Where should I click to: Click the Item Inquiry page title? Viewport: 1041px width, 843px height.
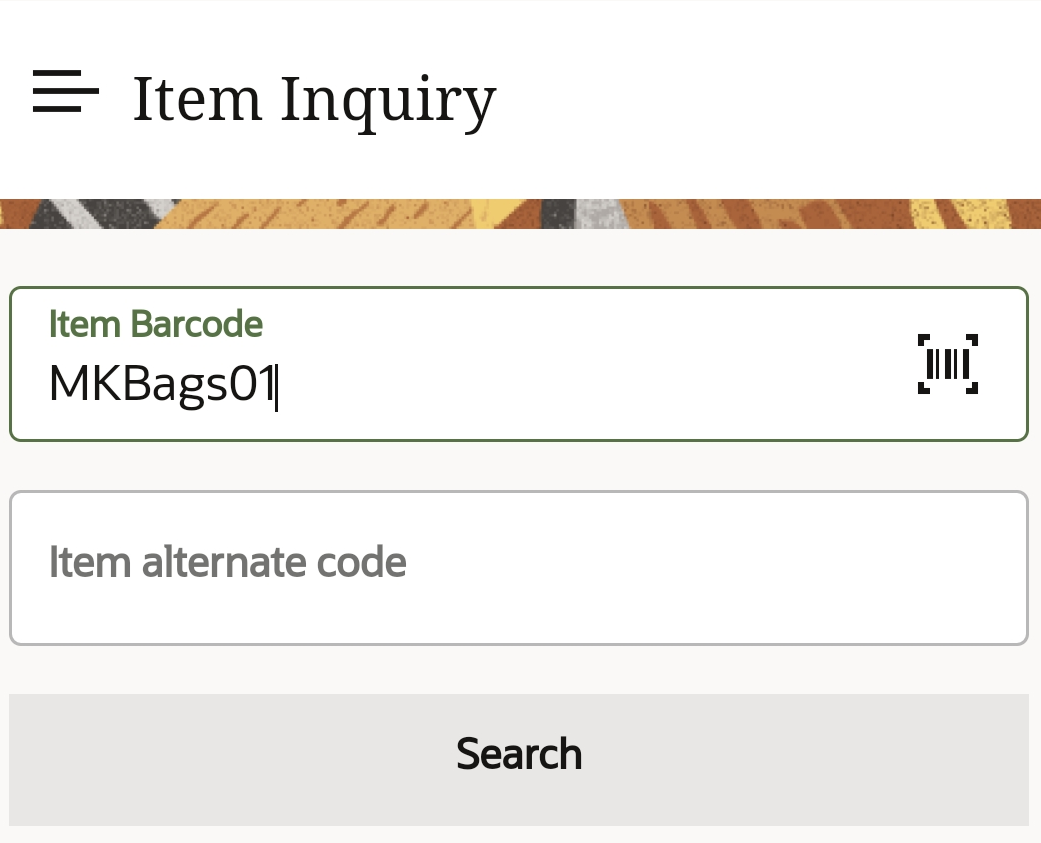click(314, 98)
